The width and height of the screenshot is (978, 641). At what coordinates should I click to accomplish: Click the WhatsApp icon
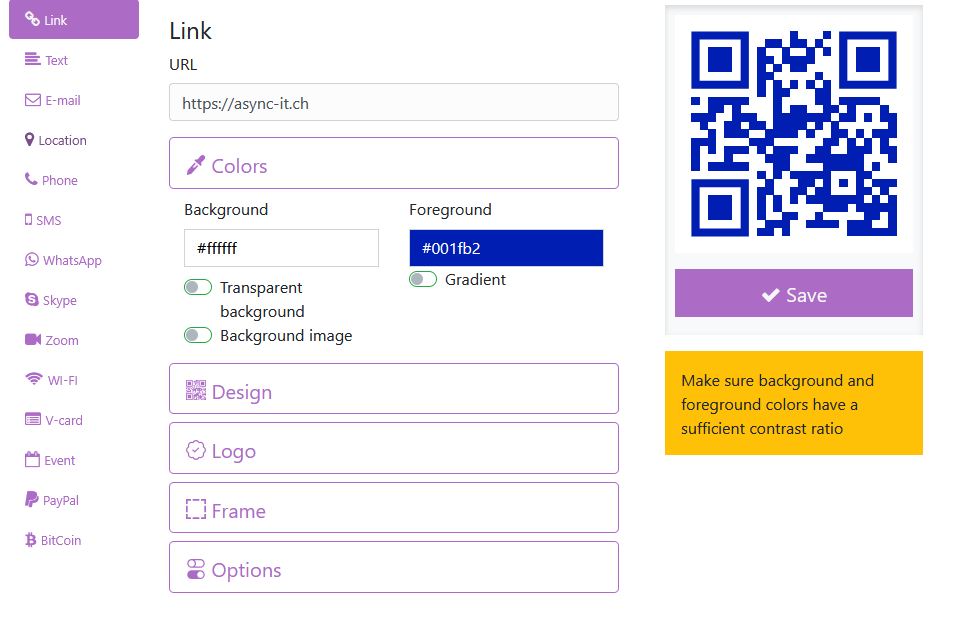[31, 260]
